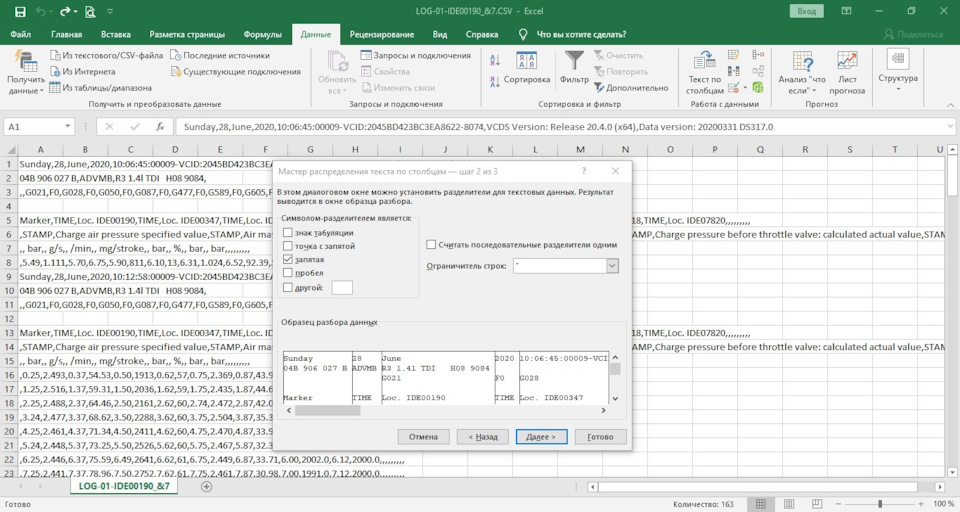Click the Сортировка sort icon

coord(526,62)
